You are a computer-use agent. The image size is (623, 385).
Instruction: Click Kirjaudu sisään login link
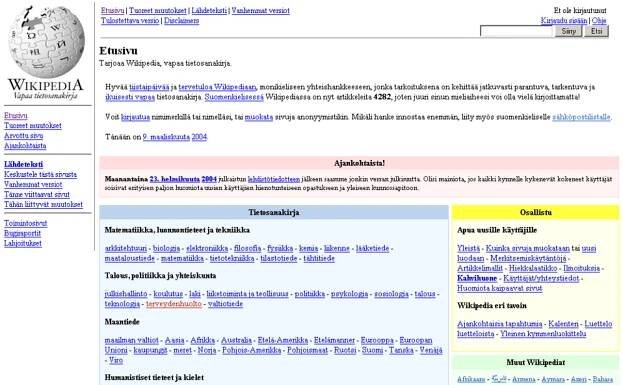[x=564, y=21]
